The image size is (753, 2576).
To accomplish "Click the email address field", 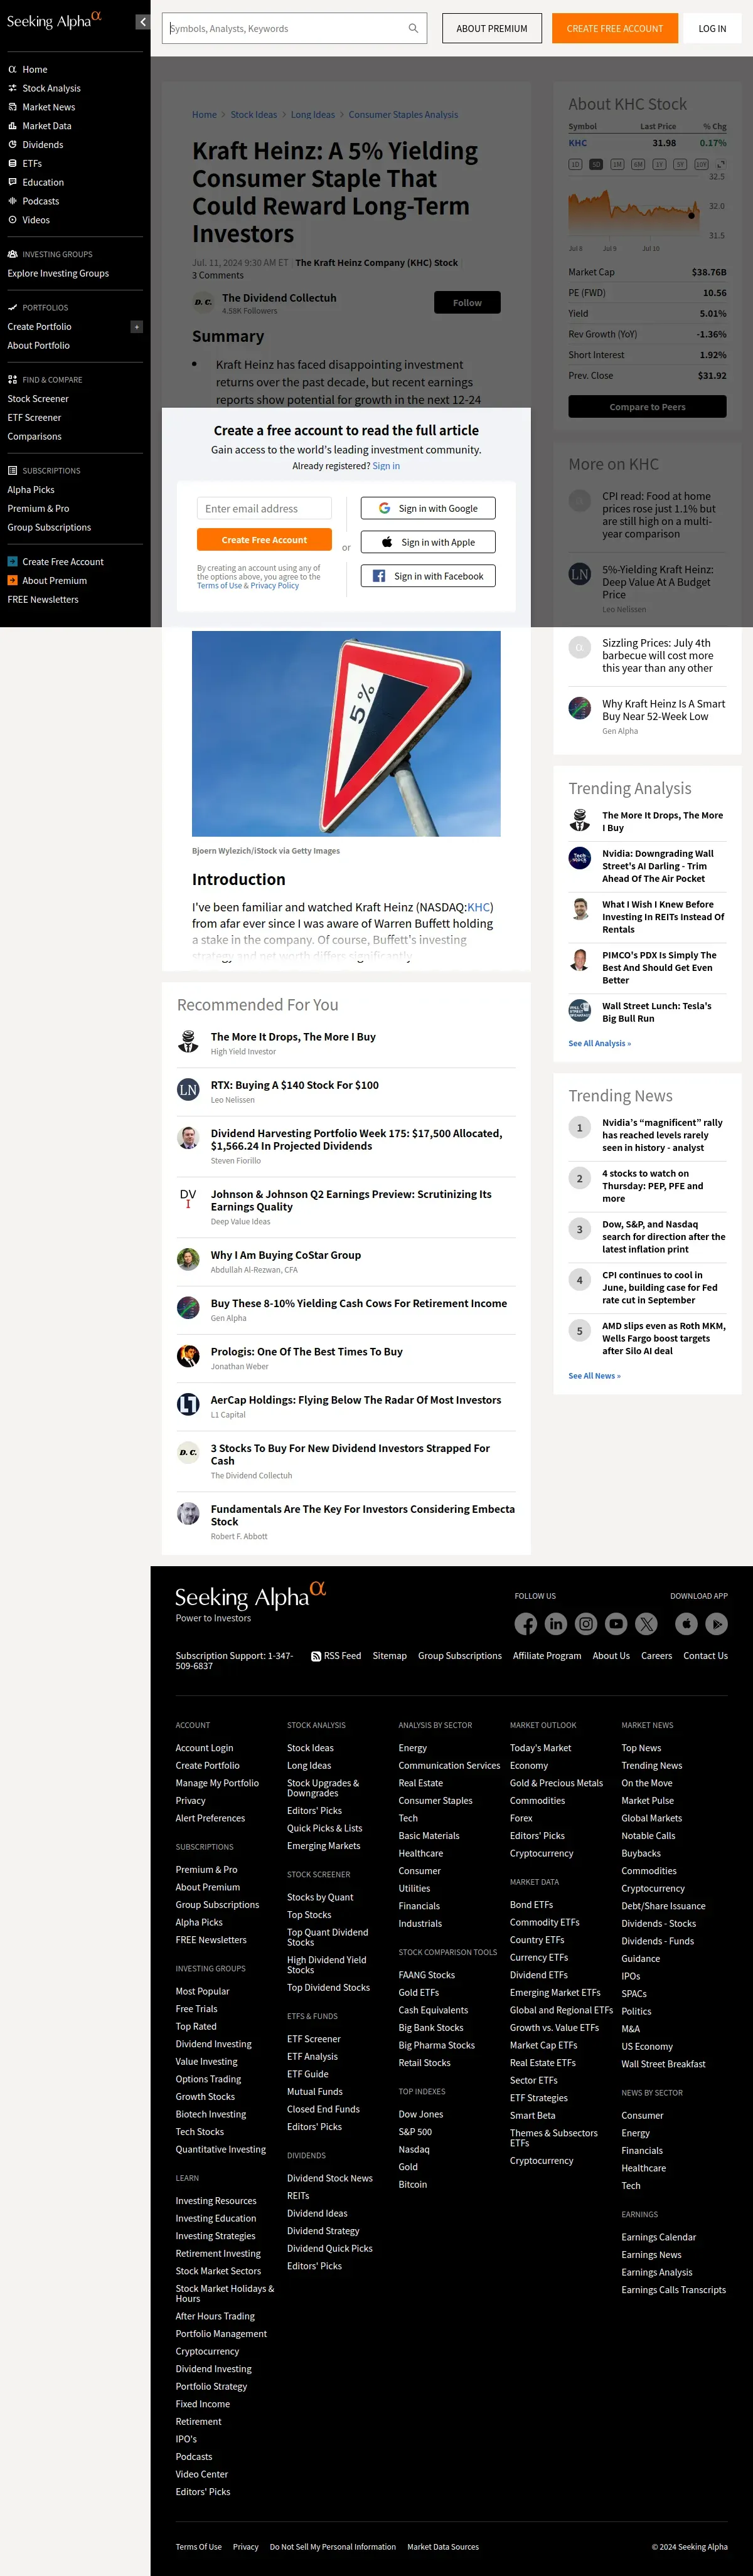I will pos(264,508).
